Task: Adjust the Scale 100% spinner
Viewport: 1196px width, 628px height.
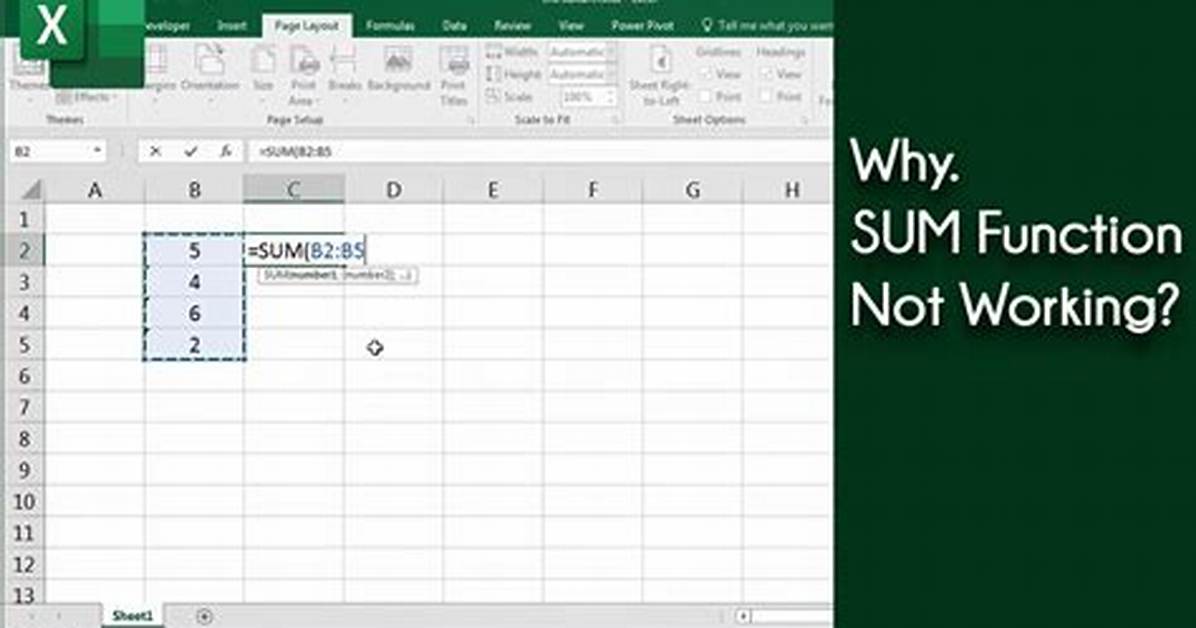Action: coord(610,97)
